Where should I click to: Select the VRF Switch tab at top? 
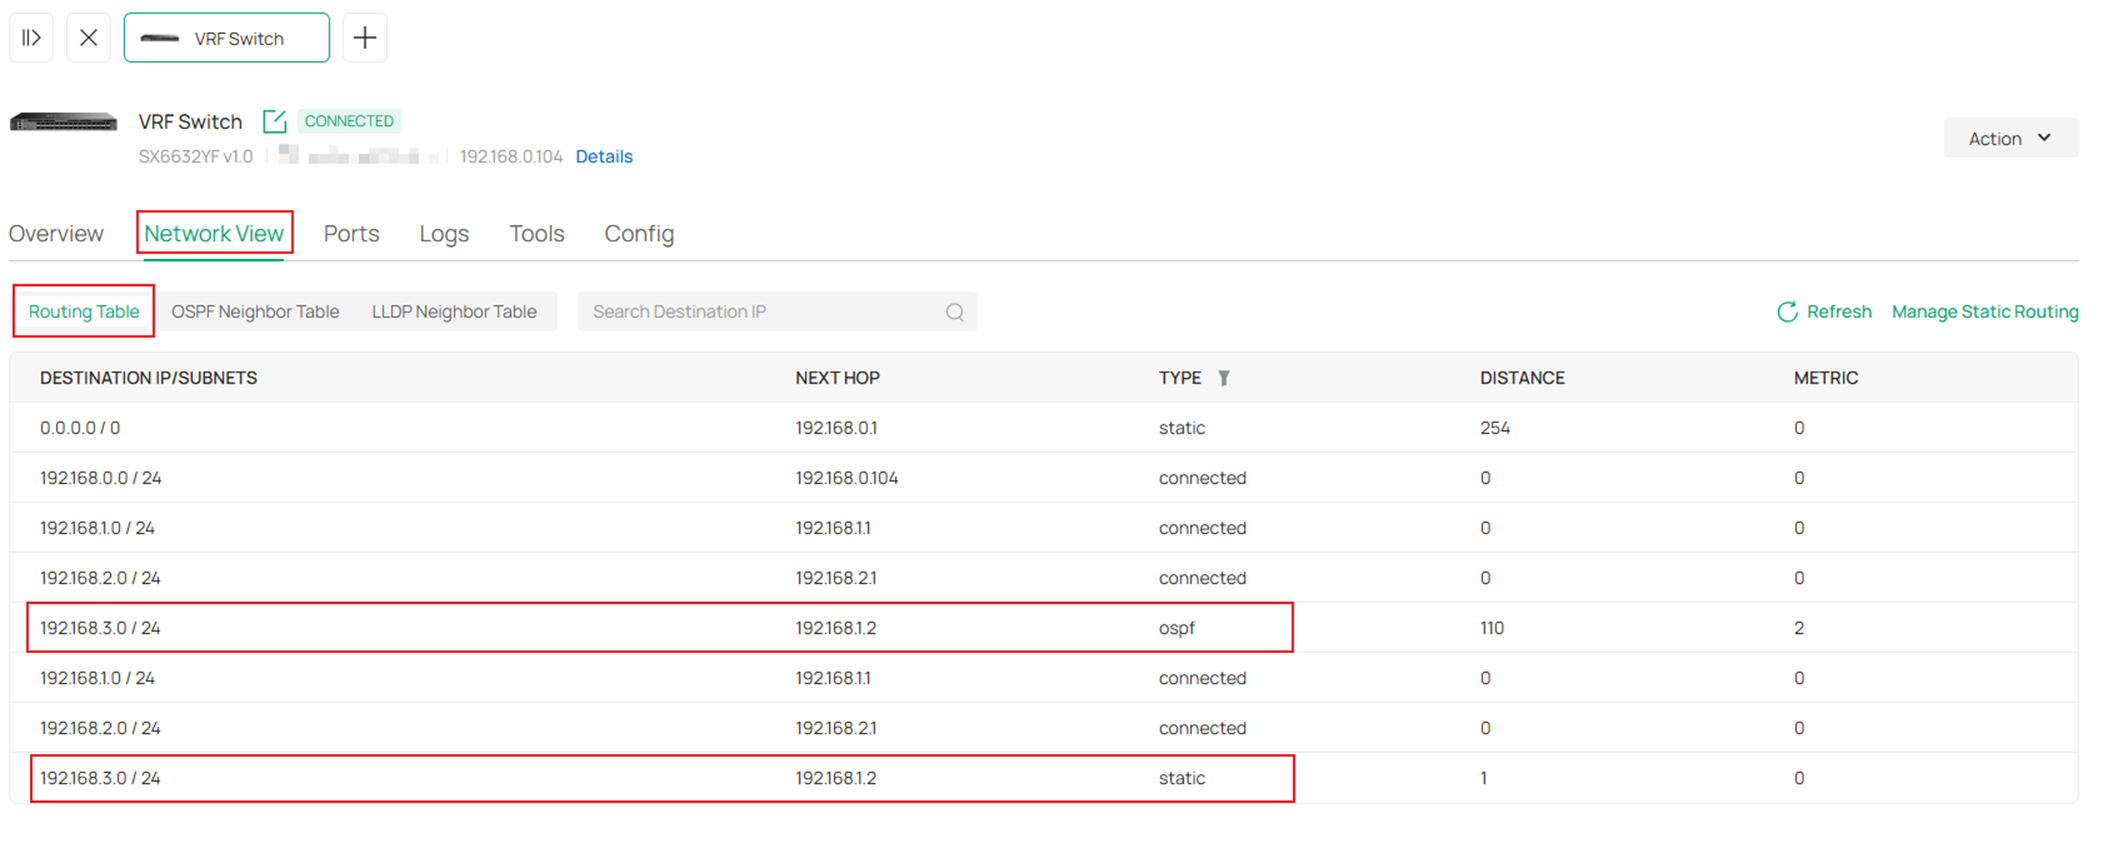click(x=227, y=38)
